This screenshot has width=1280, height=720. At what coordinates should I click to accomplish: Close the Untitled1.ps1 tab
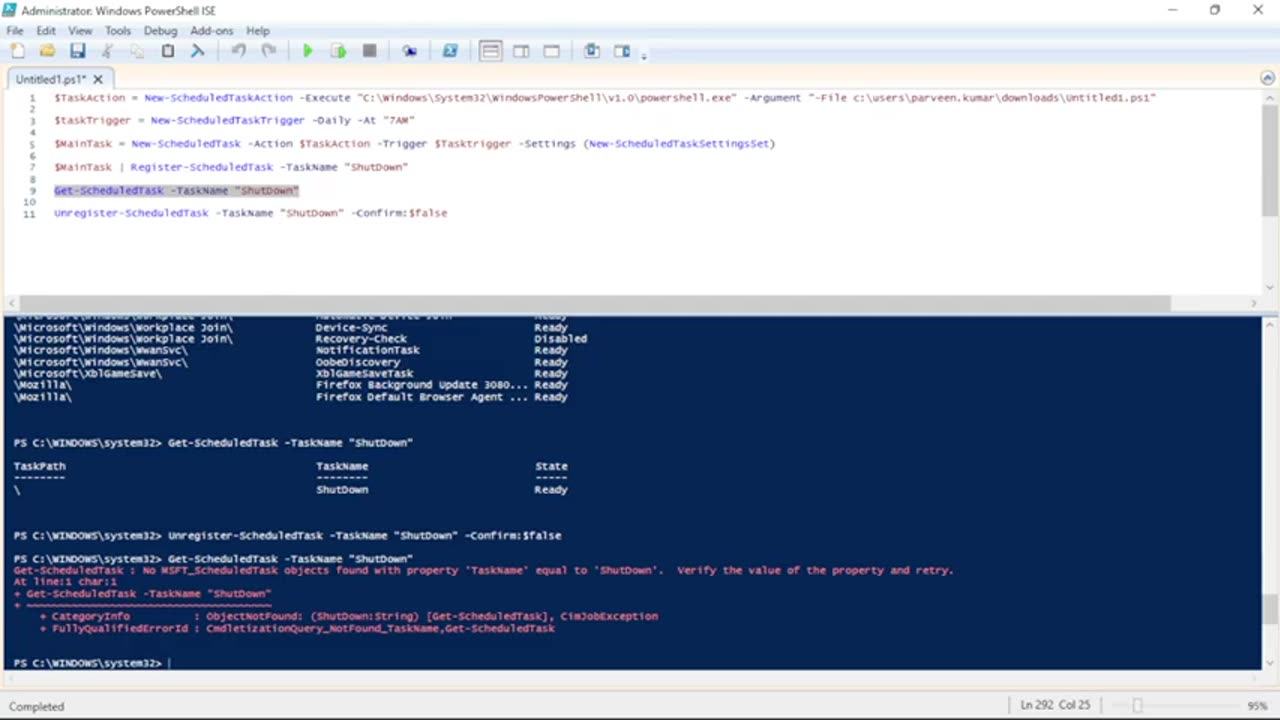[x=100, y=79]
